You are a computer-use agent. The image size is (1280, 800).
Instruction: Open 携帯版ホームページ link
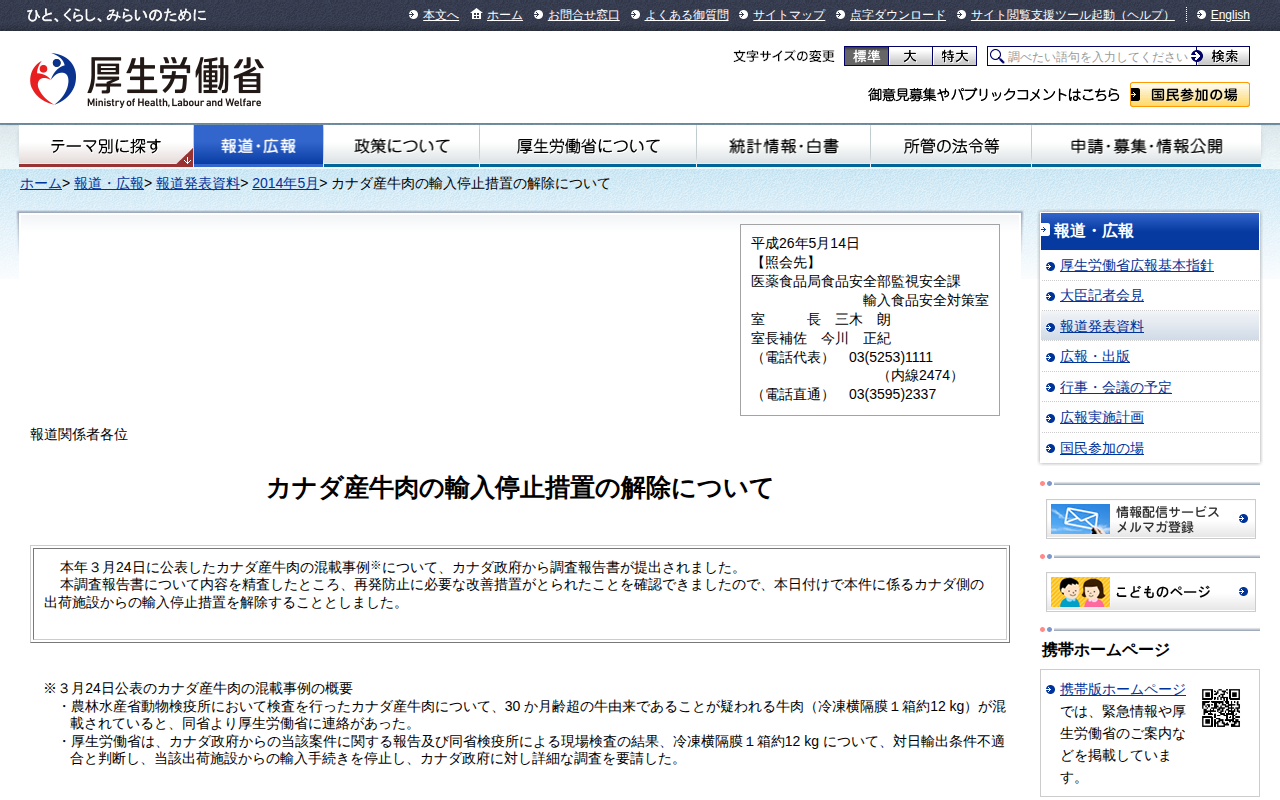click(x=1123, y=689)
